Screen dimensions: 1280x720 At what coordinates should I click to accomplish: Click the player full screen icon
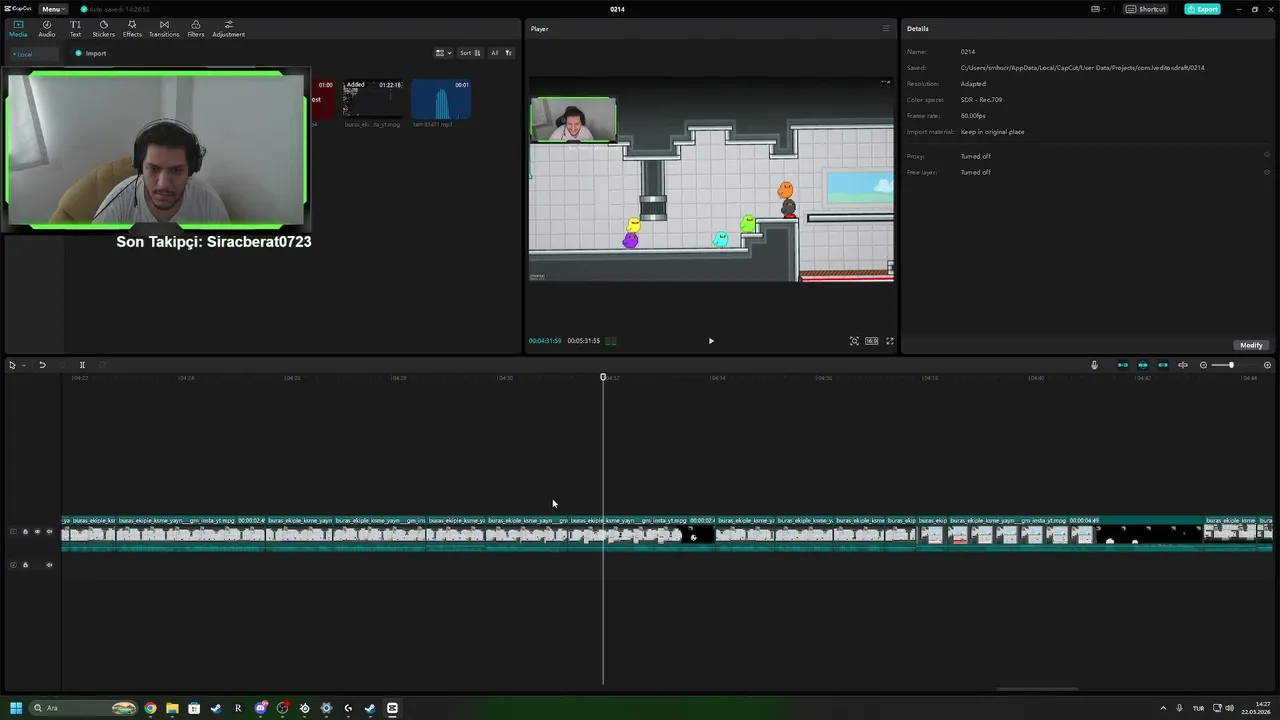tap(890, 341)
